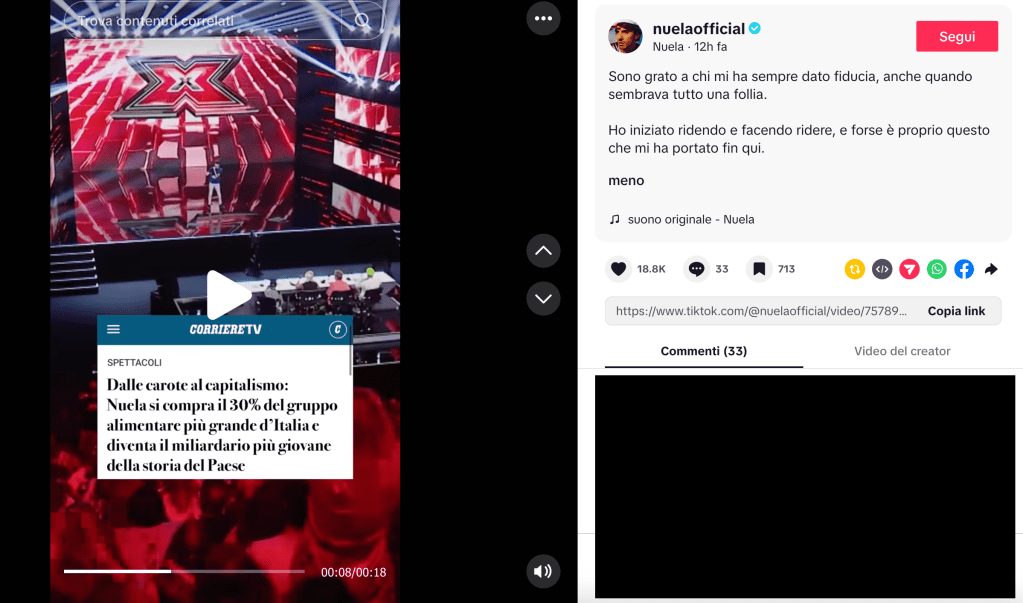Send video via red paper-plane icon
1023x603 pixels.
909,269
